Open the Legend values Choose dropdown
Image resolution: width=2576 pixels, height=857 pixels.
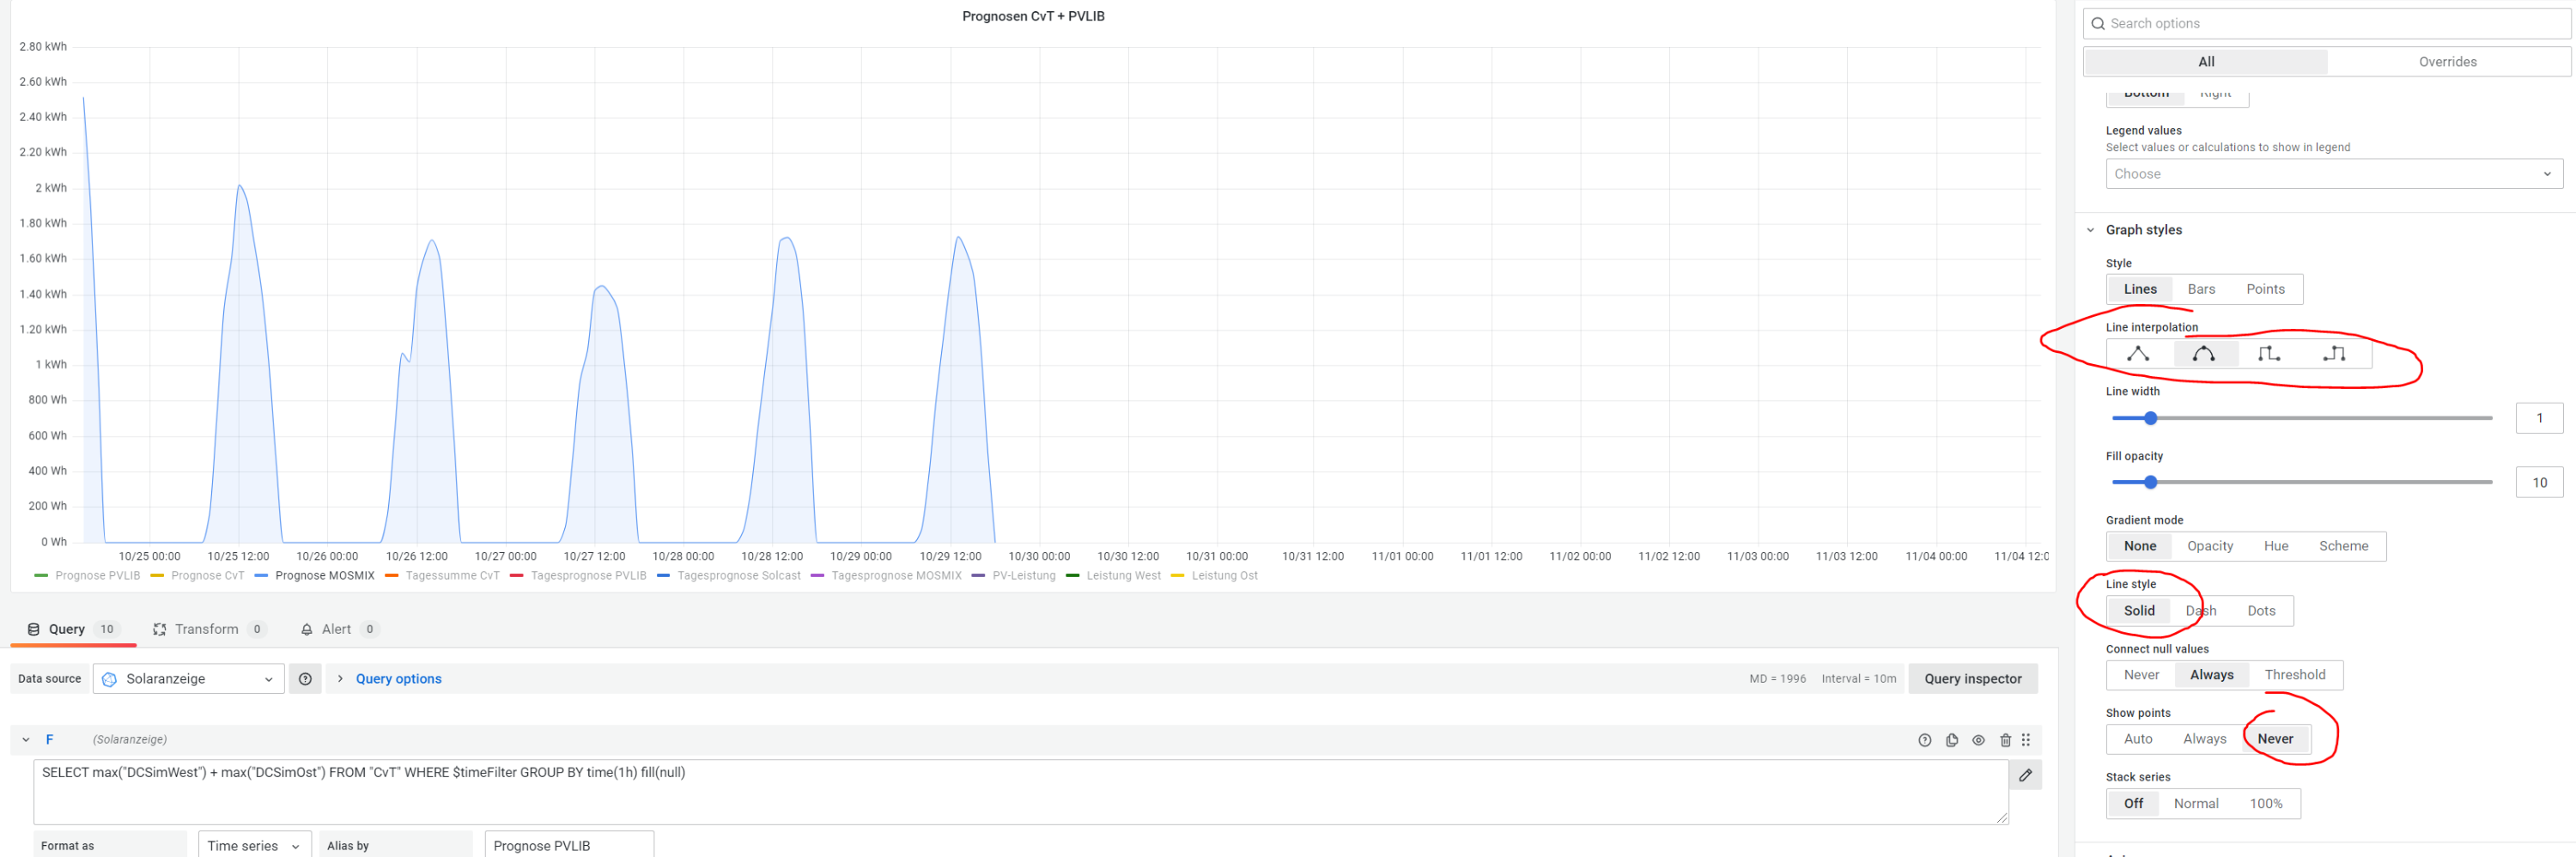tap(2333, 174)
